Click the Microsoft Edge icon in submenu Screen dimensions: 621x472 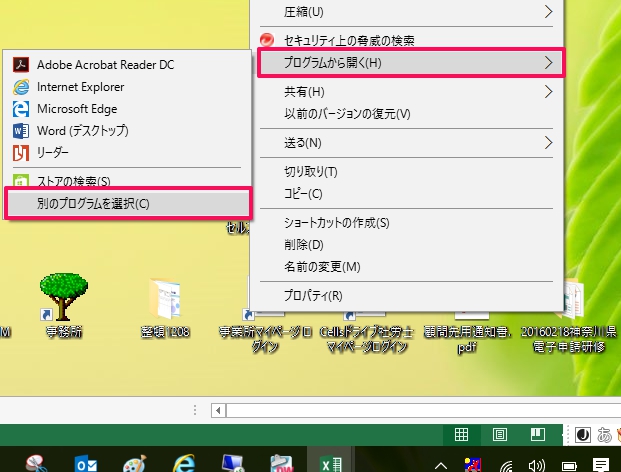[x=21, y=109]
